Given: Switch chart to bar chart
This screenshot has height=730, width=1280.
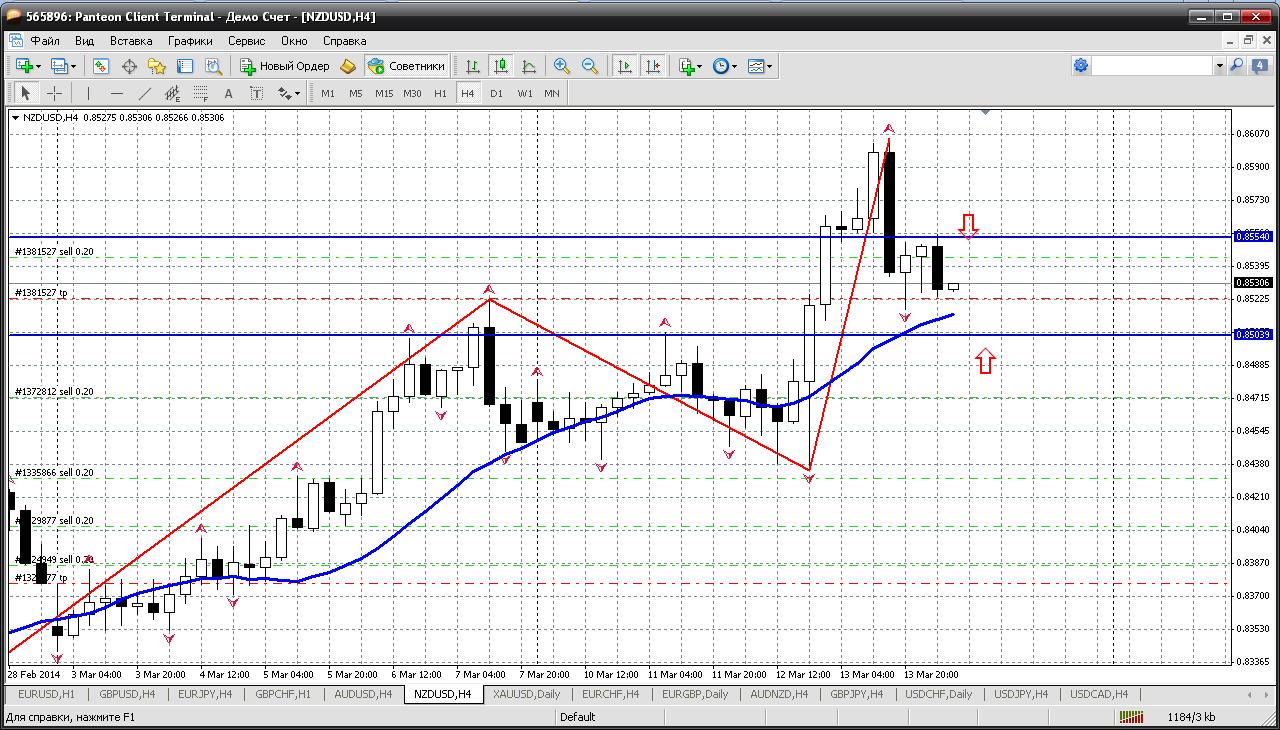Looking at the screenshot, I should click(x=473, y=66).
